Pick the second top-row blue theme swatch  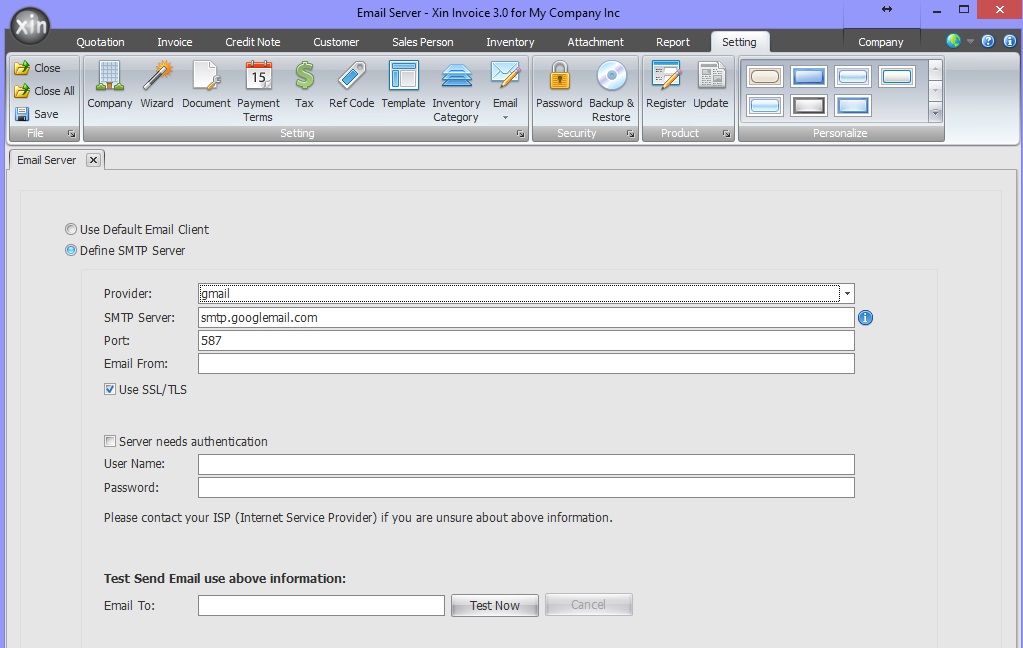(808, 77)
